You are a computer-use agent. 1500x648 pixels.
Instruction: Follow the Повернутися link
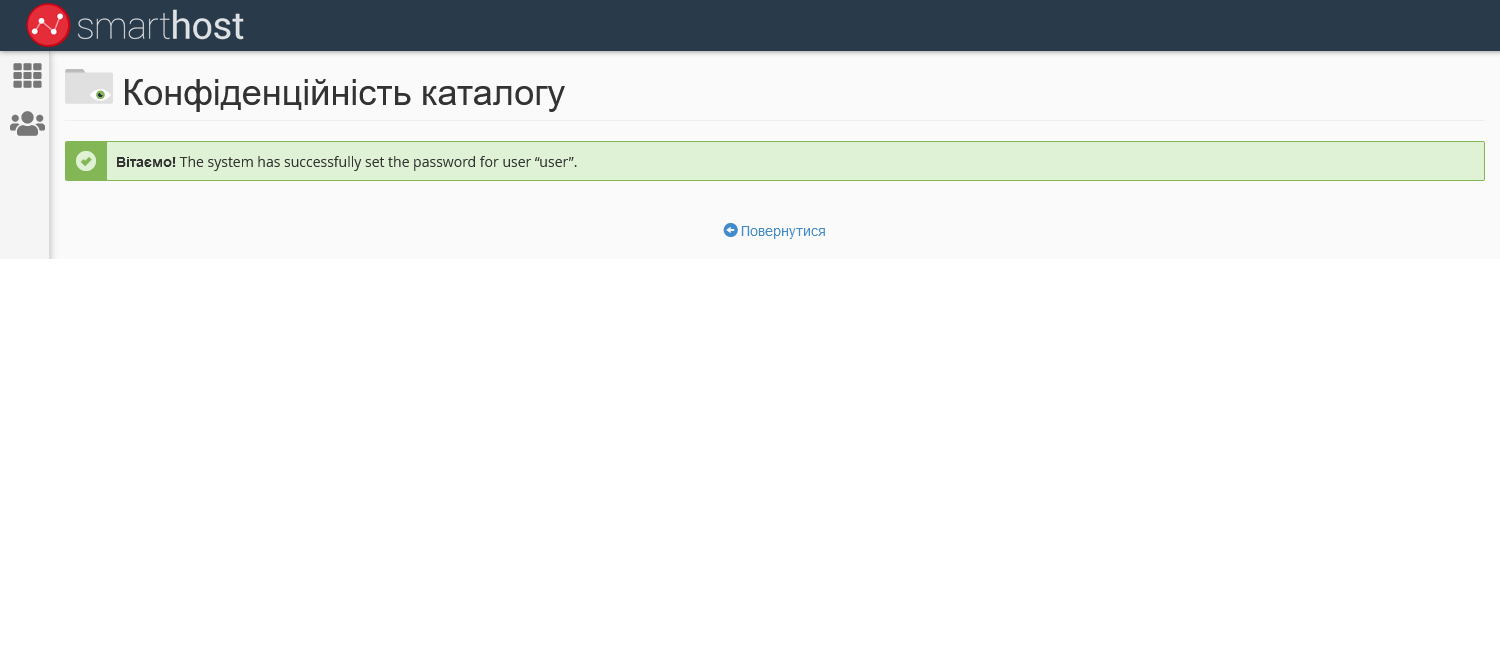point(783,231)
